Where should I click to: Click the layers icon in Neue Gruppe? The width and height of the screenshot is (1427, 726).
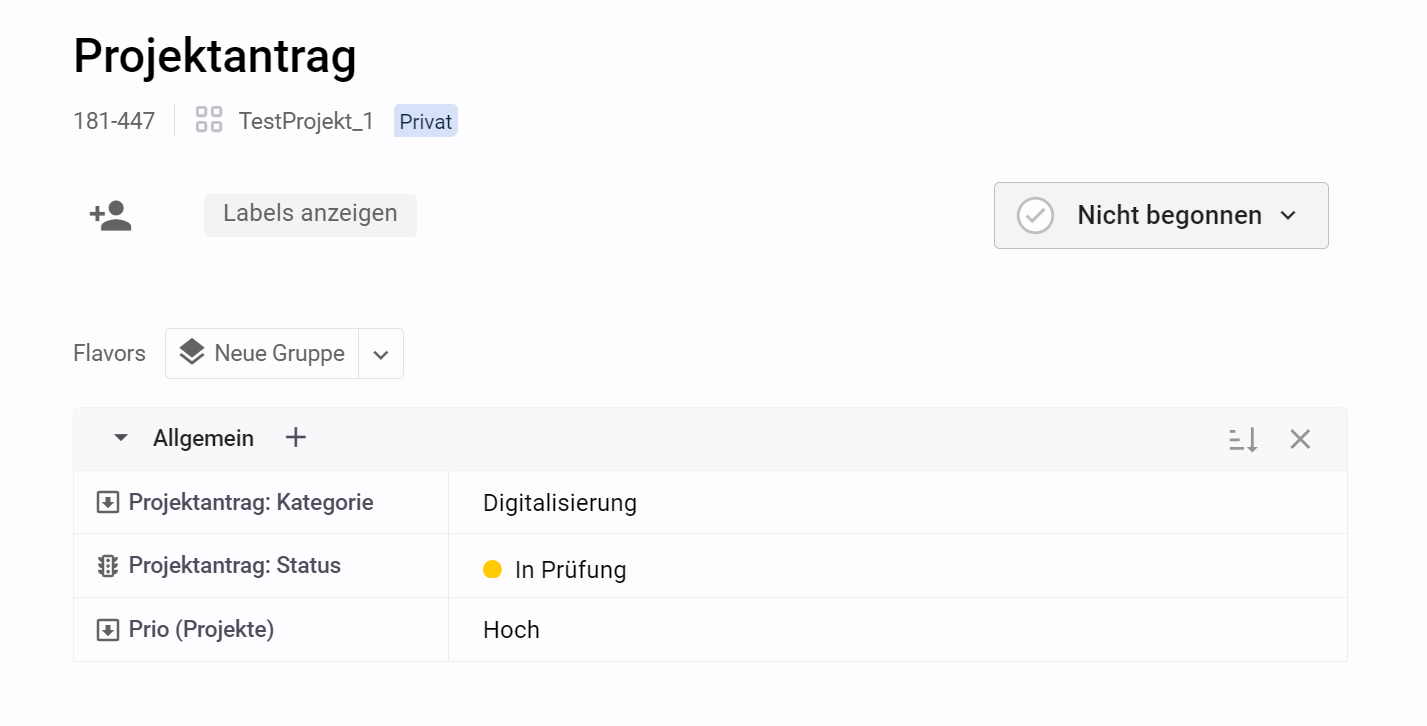pos(191,353)
